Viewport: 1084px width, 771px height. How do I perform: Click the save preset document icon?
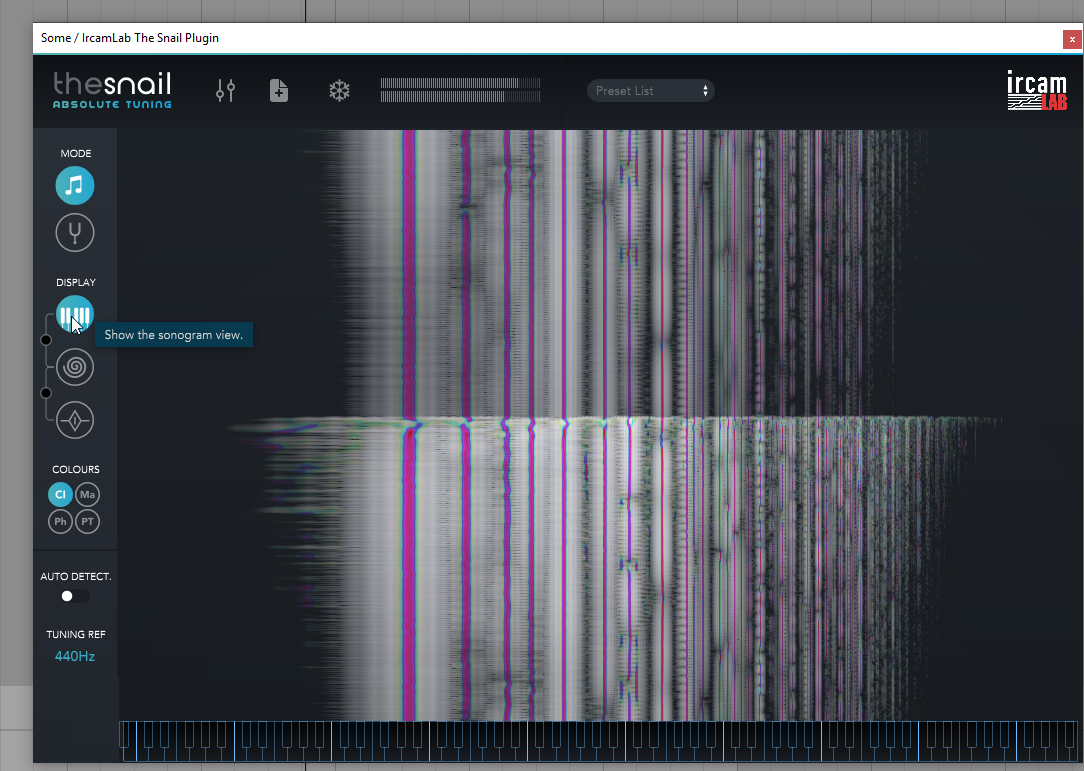pyautogui.click(x=279, y=91)
